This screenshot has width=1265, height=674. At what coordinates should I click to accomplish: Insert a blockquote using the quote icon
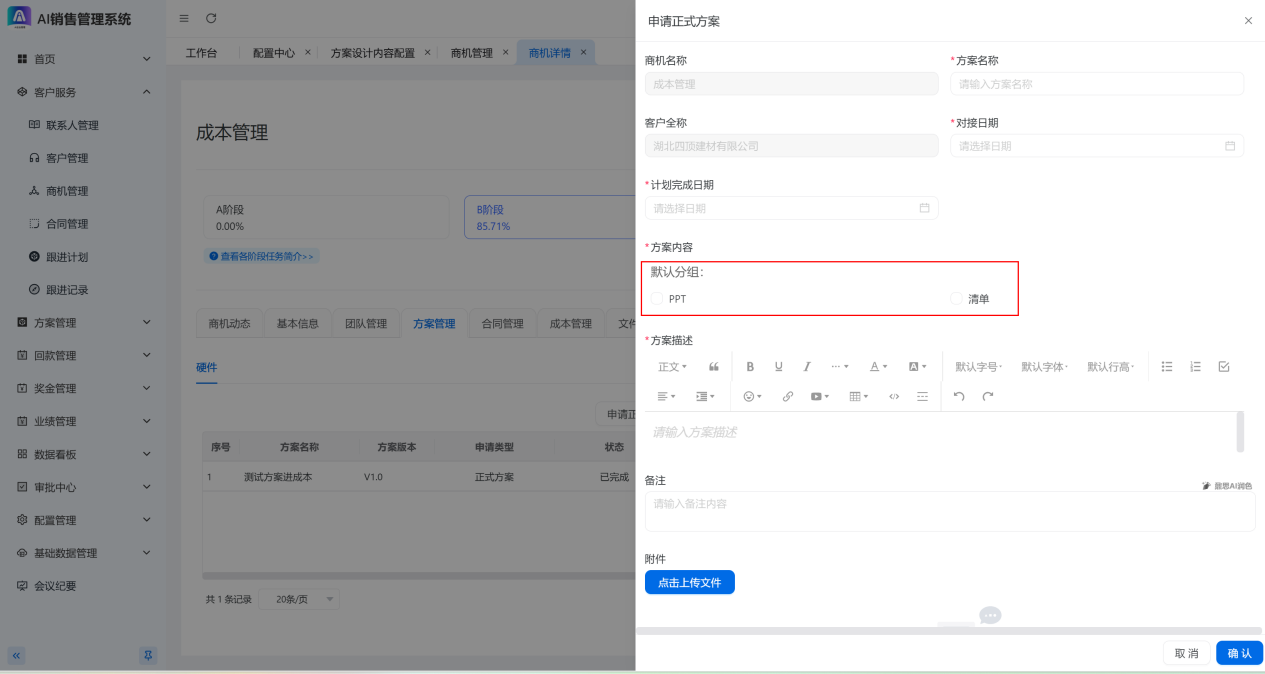point(714,367)
